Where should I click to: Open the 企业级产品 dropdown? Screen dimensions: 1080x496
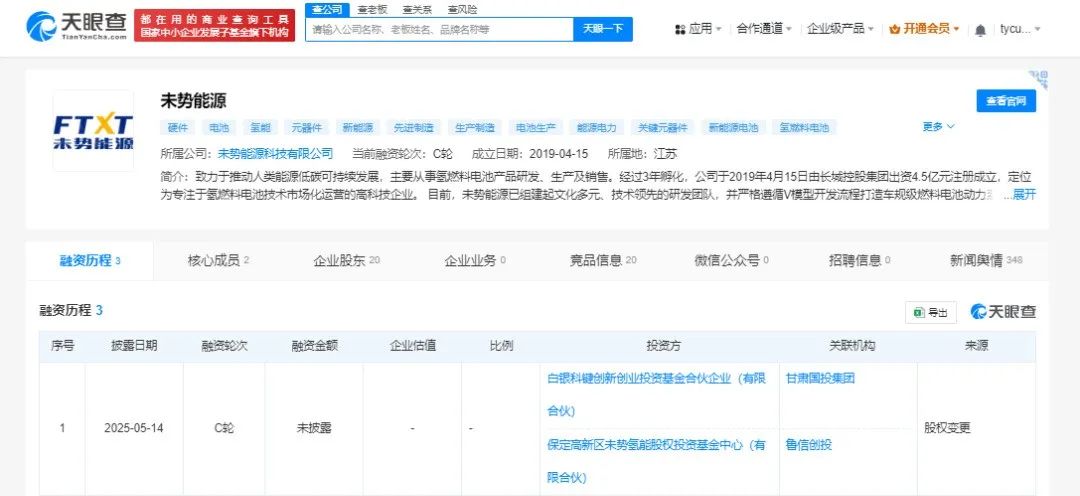(x=840, y=29)
